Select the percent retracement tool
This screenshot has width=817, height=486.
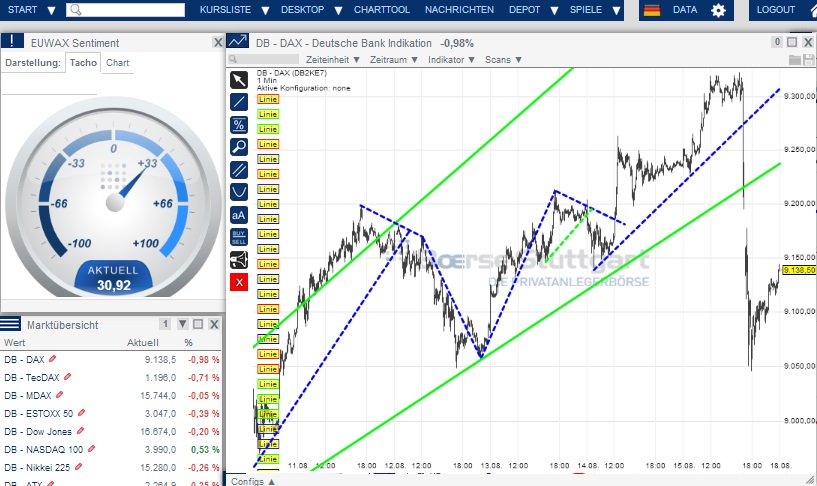[239, 125]
